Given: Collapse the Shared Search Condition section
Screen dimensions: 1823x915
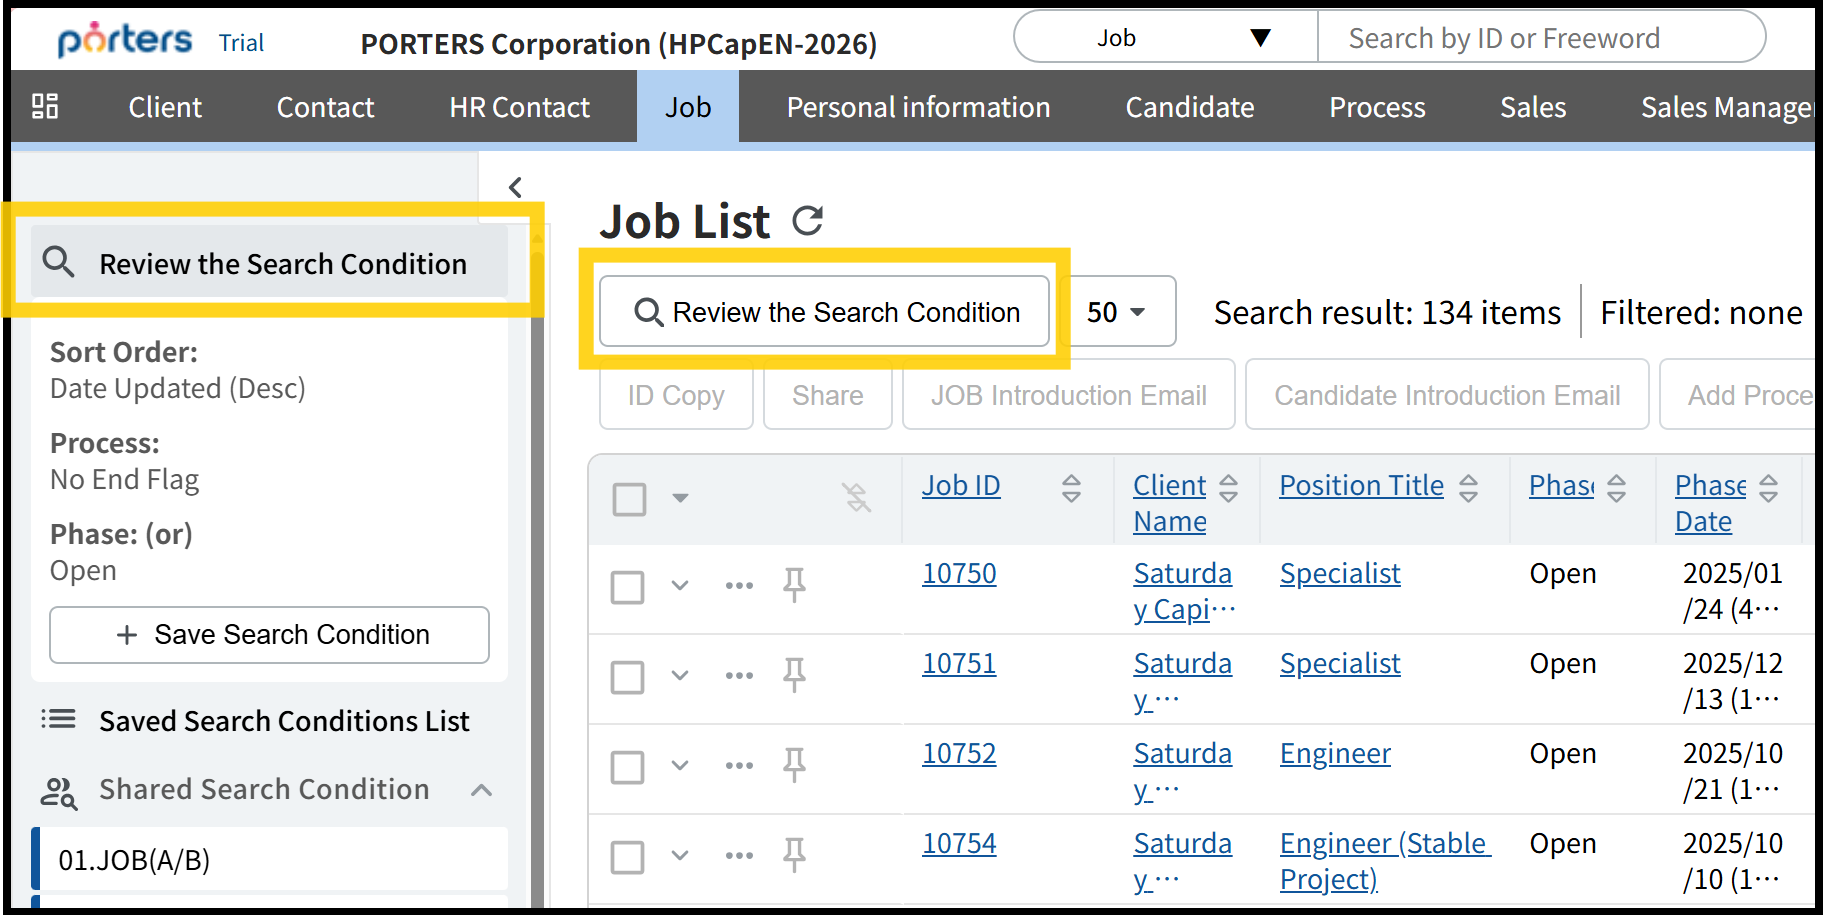Looking at the screenshot, I should pos(481,790).
